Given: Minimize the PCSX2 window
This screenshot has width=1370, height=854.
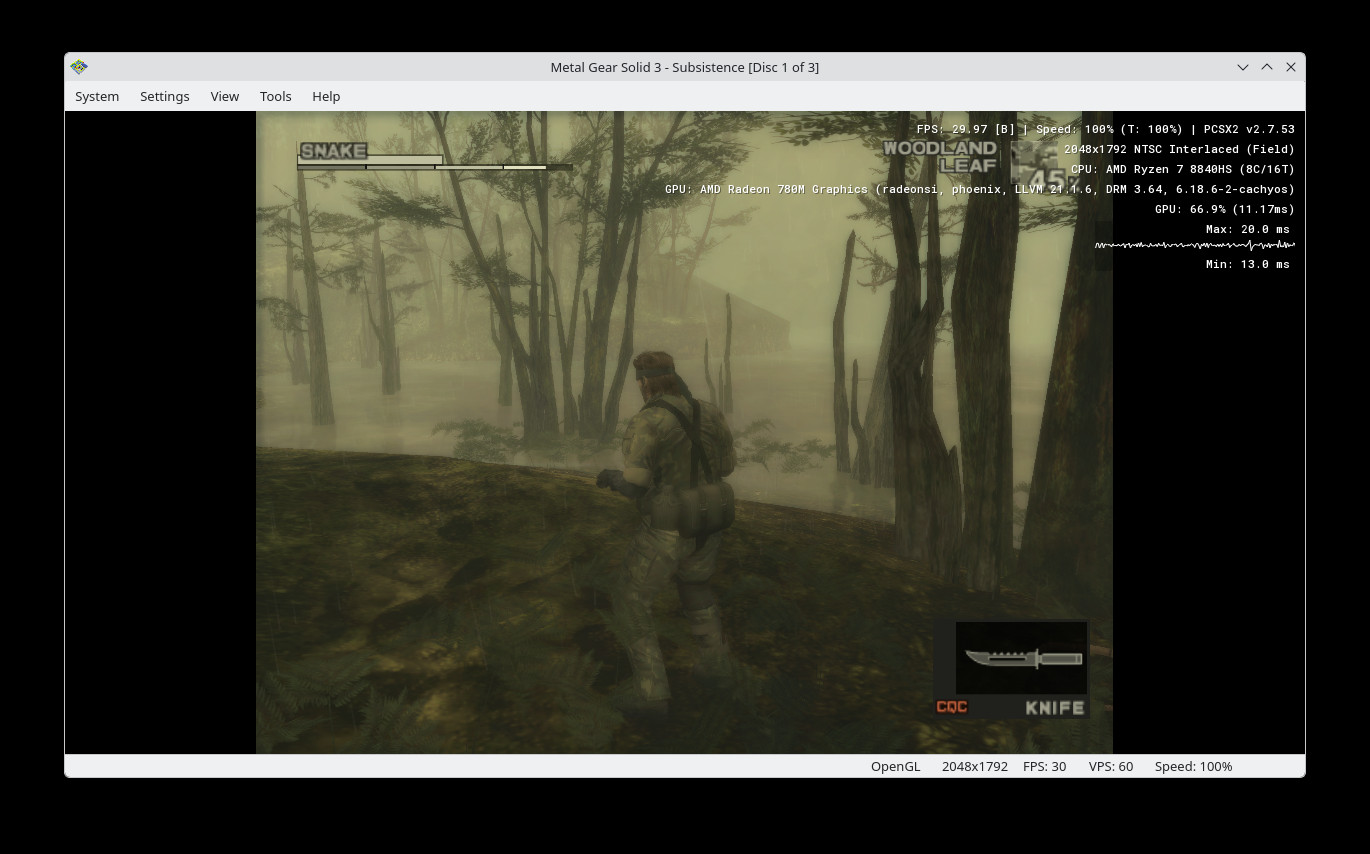Looking at the screenshot, I should [1243, 67].
